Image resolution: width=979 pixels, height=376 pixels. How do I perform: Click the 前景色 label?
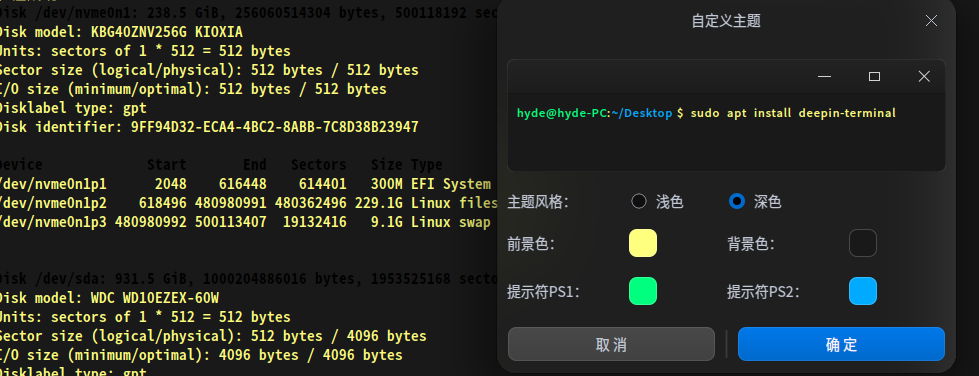click(531, 244)
